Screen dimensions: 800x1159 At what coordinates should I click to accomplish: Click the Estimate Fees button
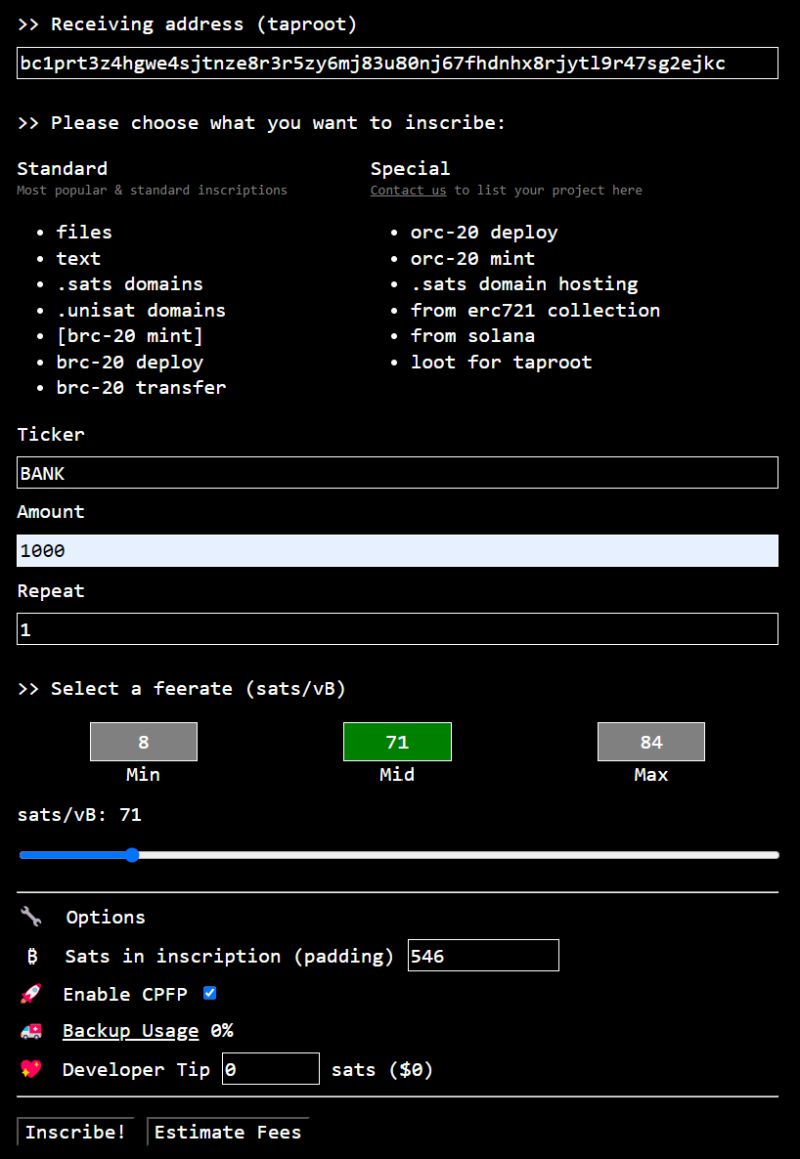(x=228, y=1132)
